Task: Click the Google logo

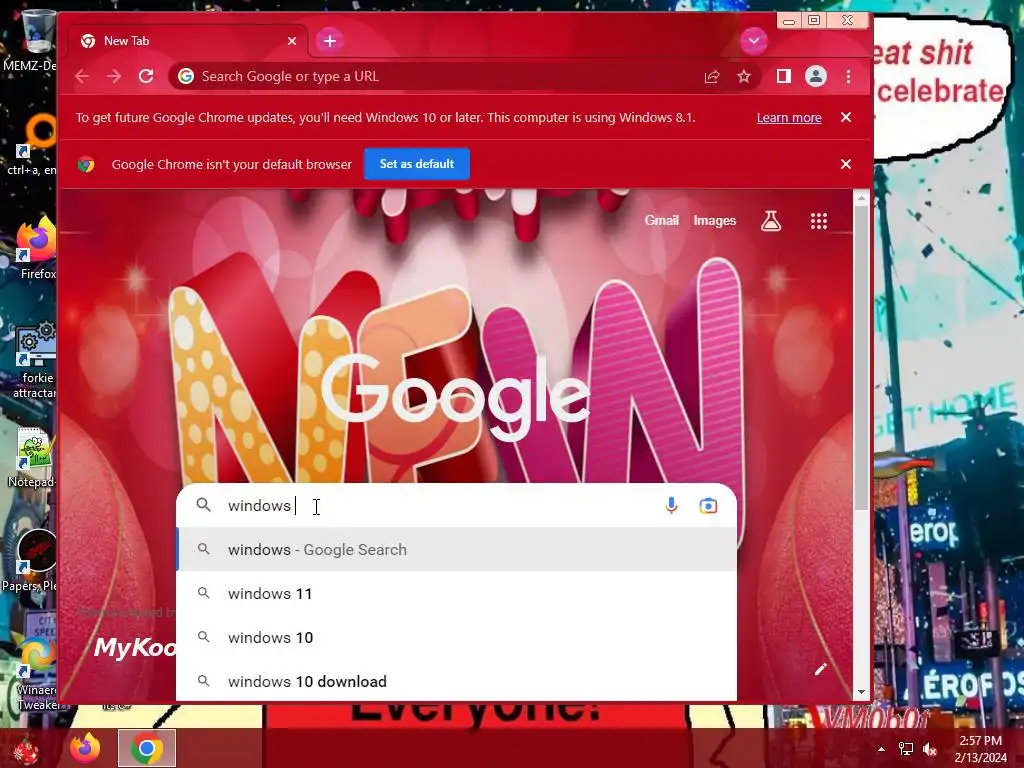Action: 456,396
